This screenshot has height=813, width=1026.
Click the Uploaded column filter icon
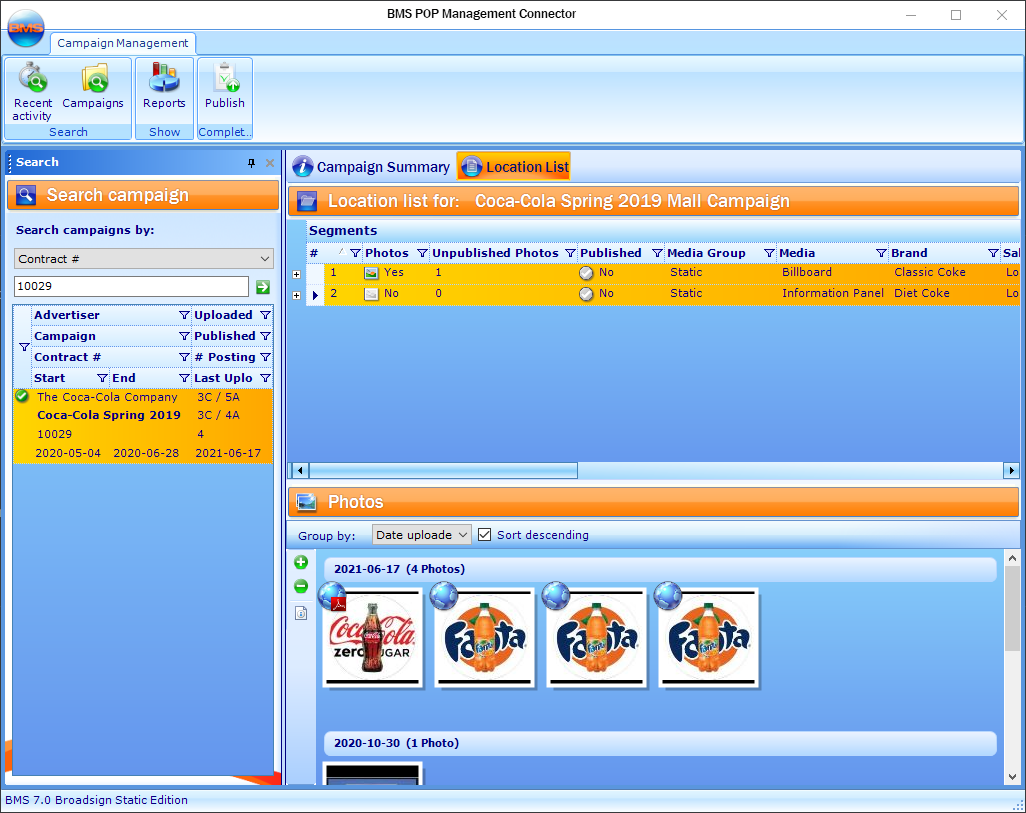coord(265,316)
